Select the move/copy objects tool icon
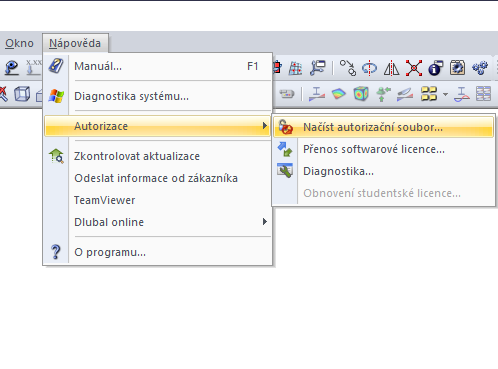 tap(347, 68)
